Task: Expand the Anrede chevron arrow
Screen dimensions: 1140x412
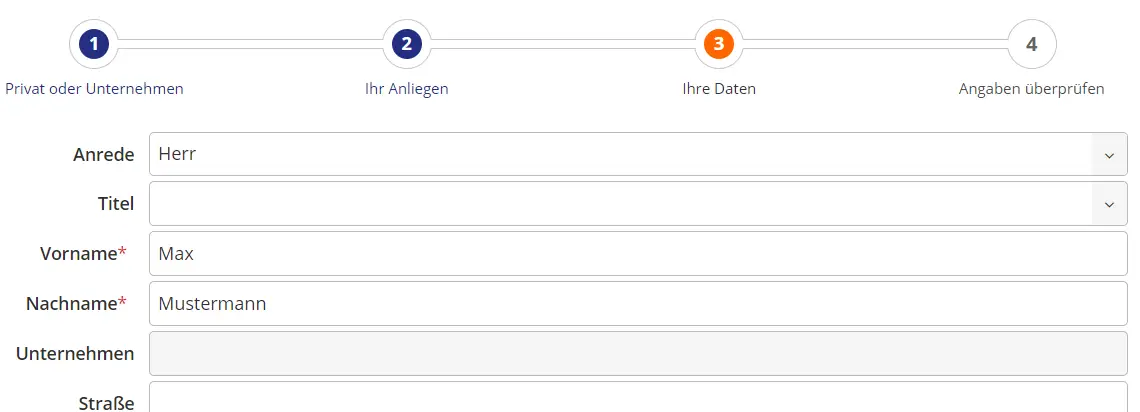Action: 1109,155
